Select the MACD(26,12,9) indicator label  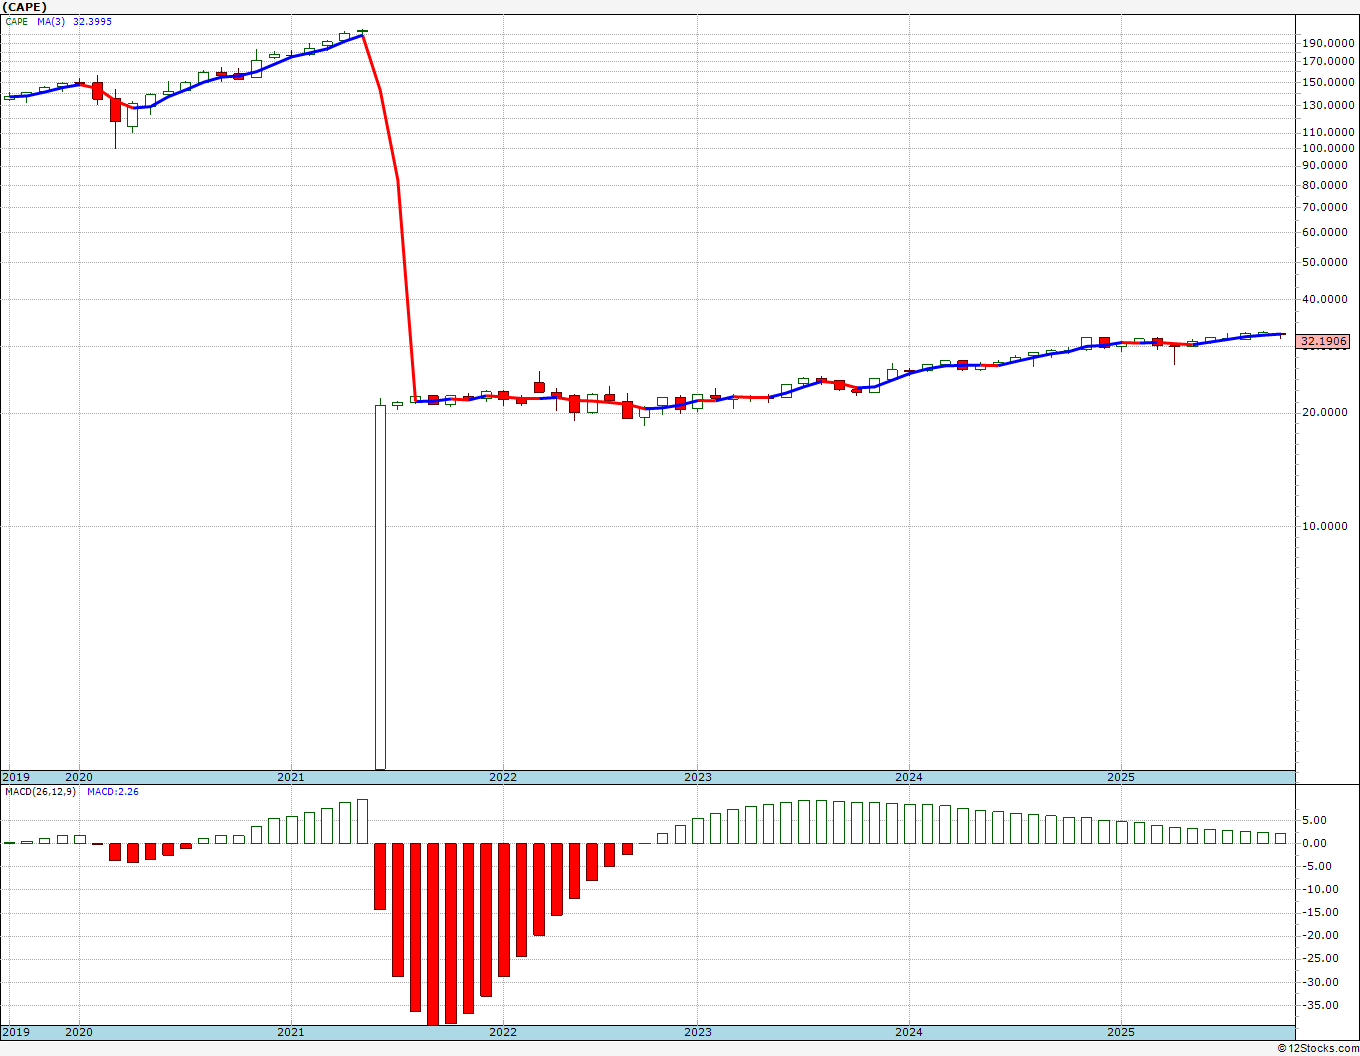(x=40, y=792)
